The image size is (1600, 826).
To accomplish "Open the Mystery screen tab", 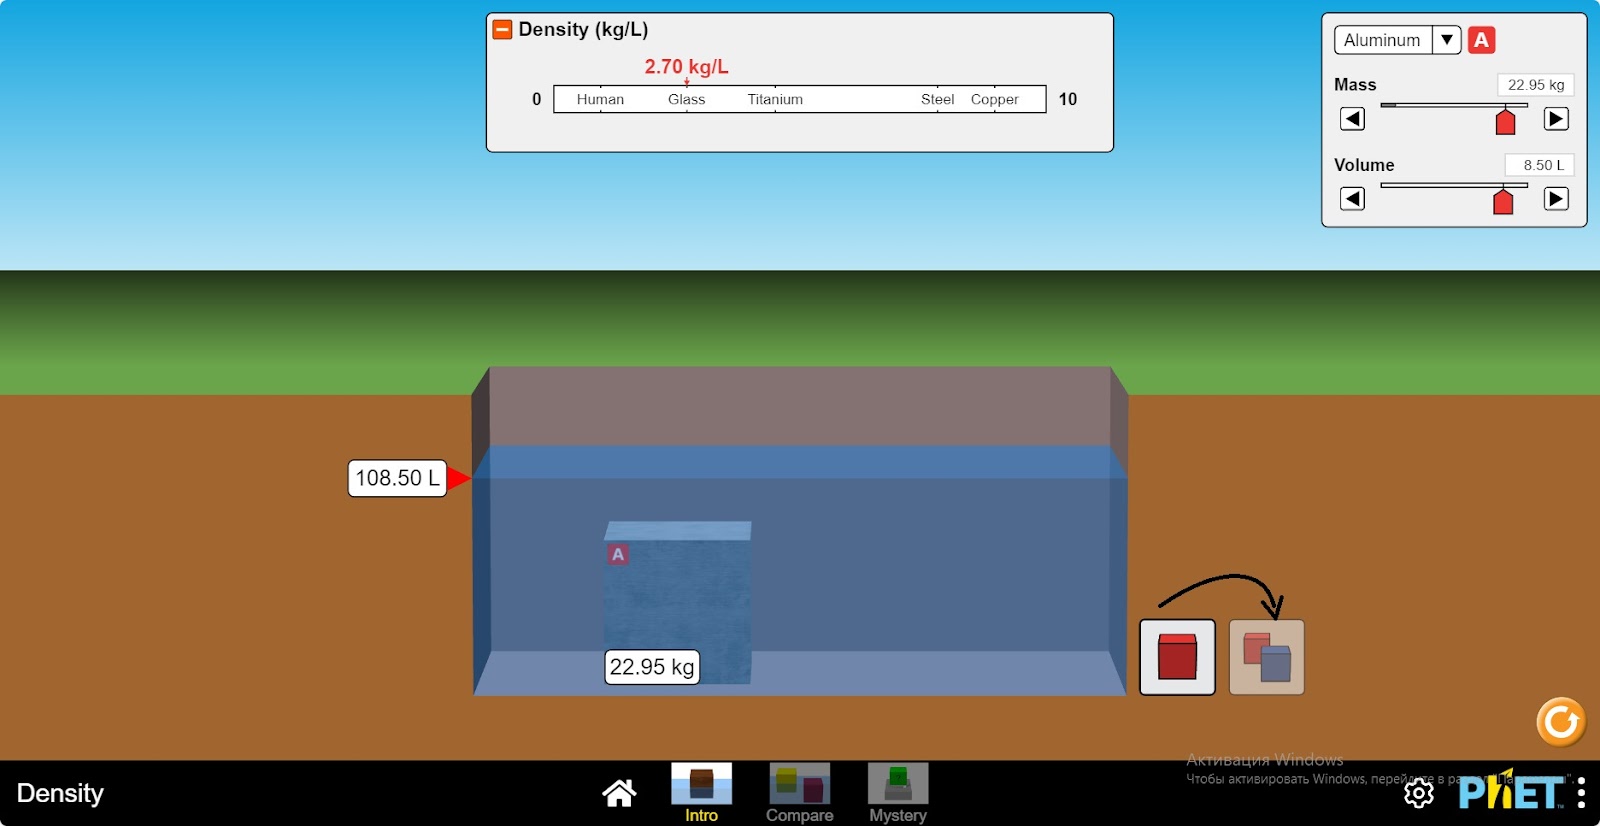I will click(898, 793).
